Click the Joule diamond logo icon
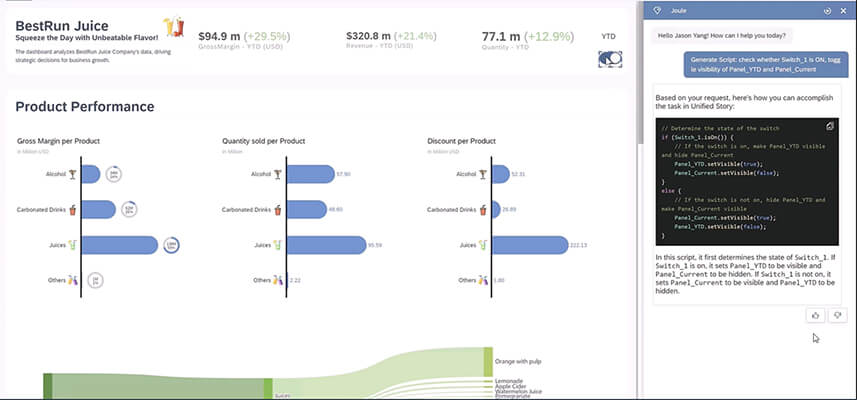This screenshot has height=400, width=857. point(657,10)
